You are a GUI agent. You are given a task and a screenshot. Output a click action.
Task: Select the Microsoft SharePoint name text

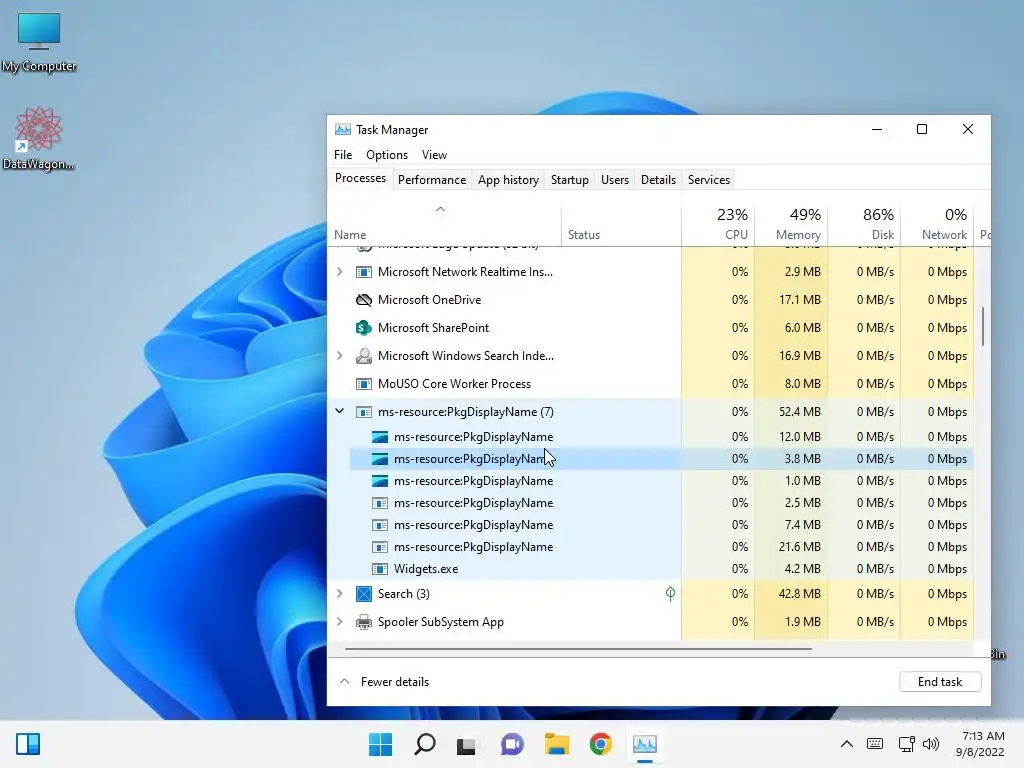(x=433, y=328)
